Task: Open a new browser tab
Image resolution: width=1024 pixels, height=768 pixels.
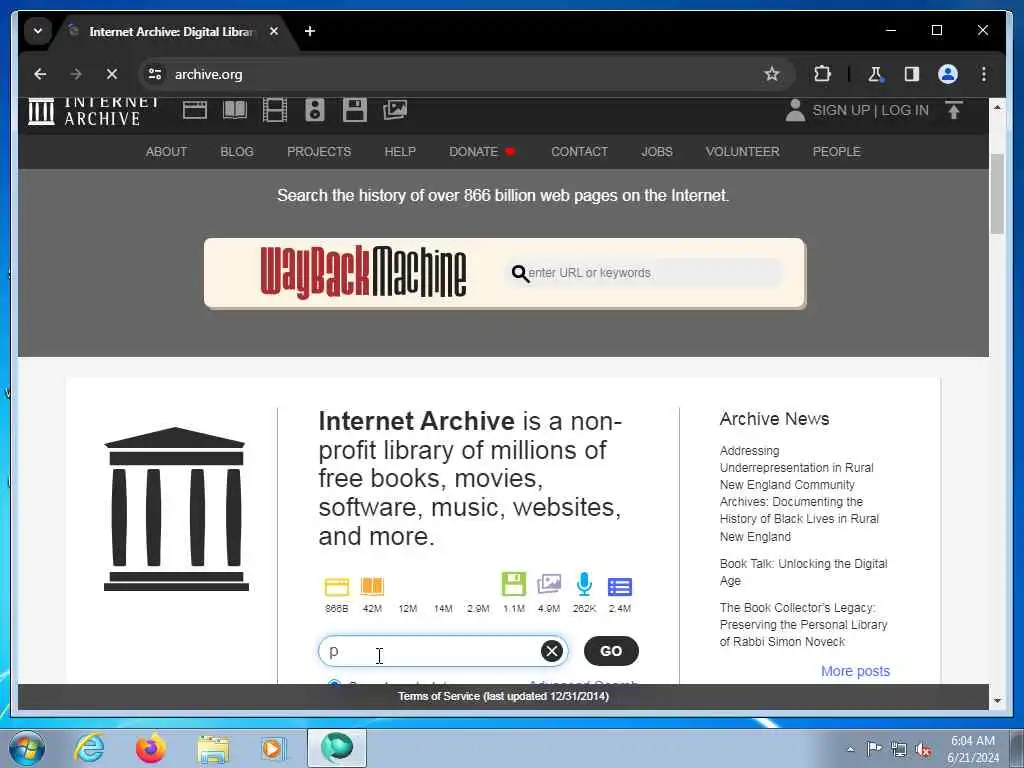Action: 310,31
